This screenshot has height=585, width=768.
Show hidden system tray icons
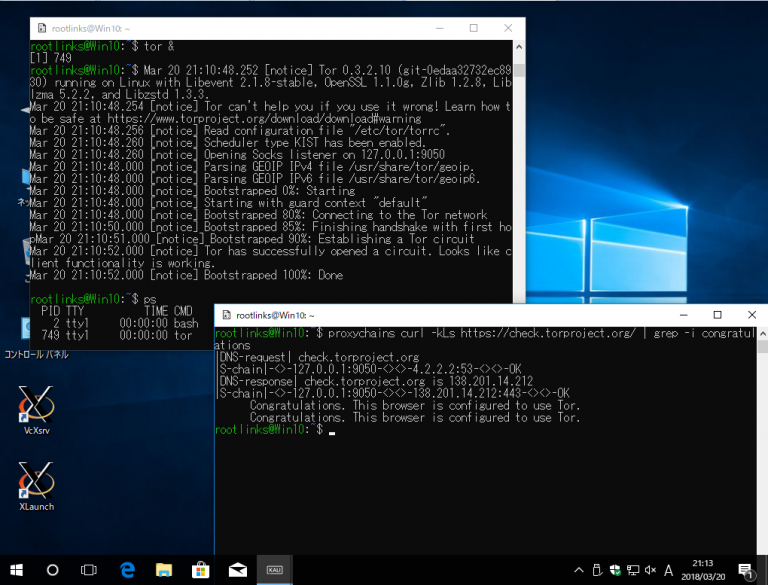pyautogui.click(x=579, y=570)
